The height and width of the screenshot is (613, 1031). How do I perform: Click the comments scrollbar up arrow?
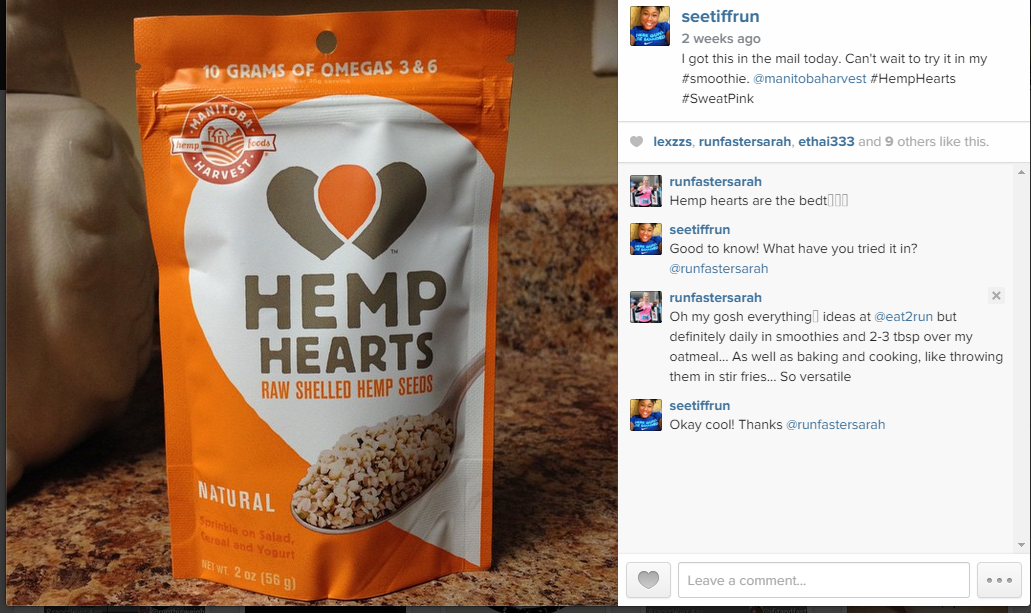[1021, 172]
